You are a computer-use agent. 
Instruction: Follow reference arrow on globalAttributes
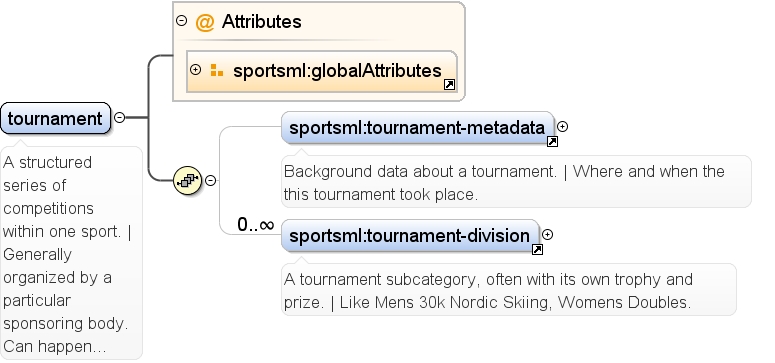(449, 85)
